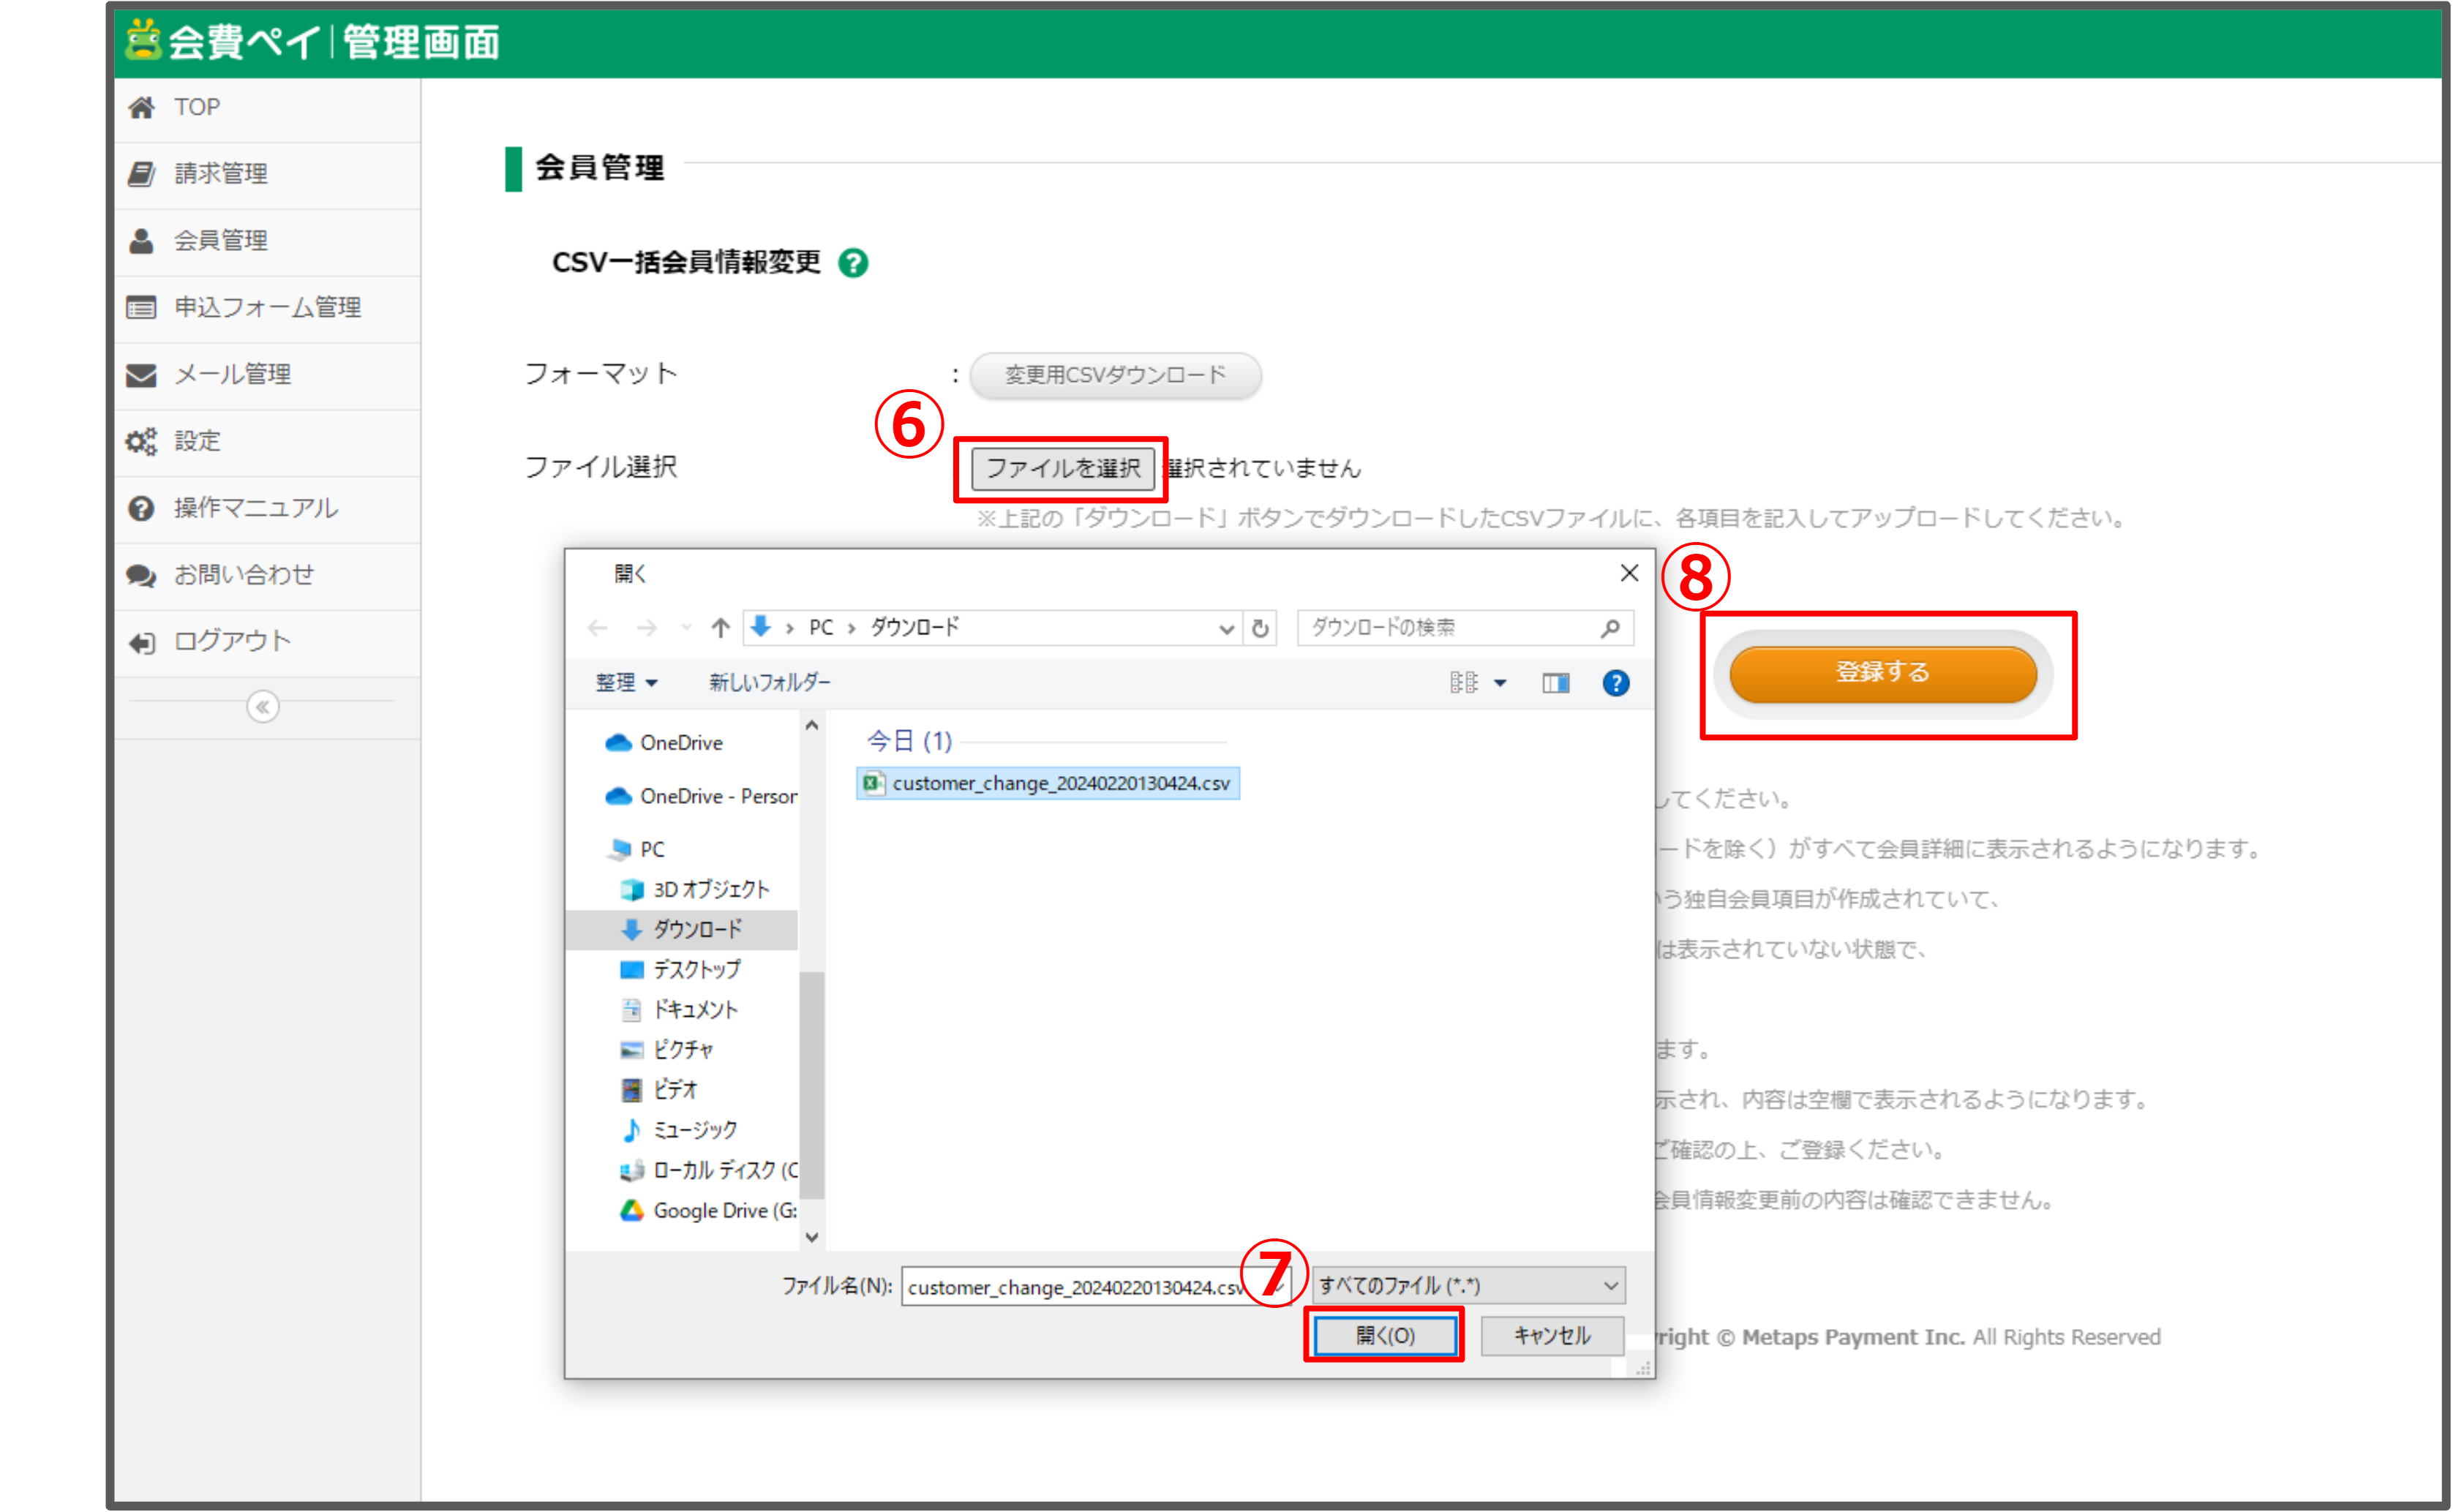The image size is (2453, 1512).
Task: Open メール管理 in the sidebar
Action: tap(232, 374)
